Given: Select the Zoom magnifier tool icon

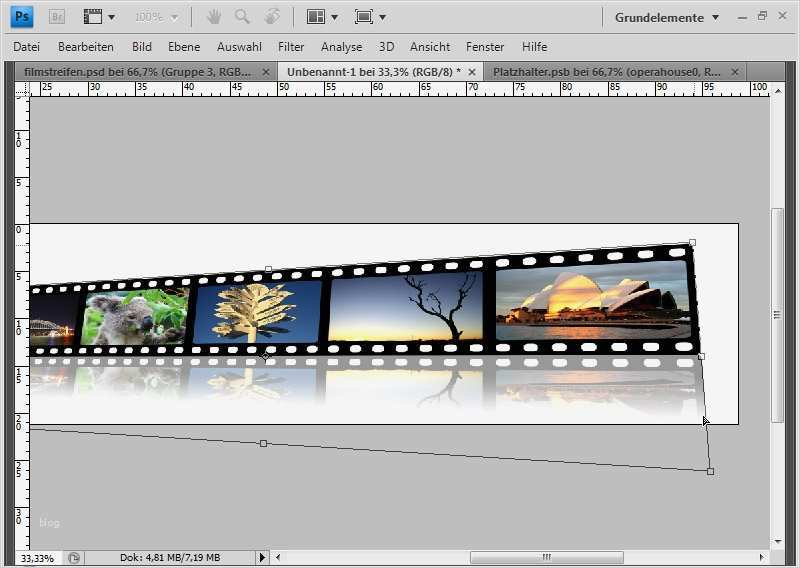Looking at the screenshot, I should click(242, 17).
